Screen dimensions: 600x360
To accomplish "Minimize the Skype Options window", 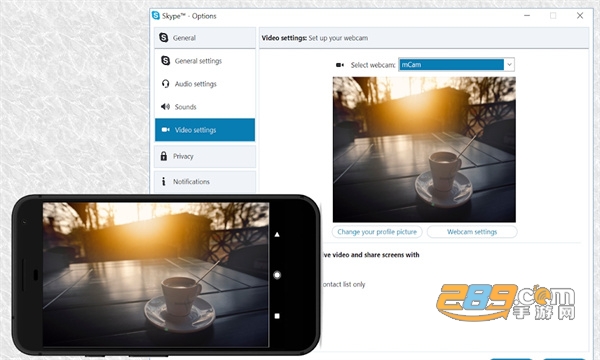I will [x=527, y=15].
